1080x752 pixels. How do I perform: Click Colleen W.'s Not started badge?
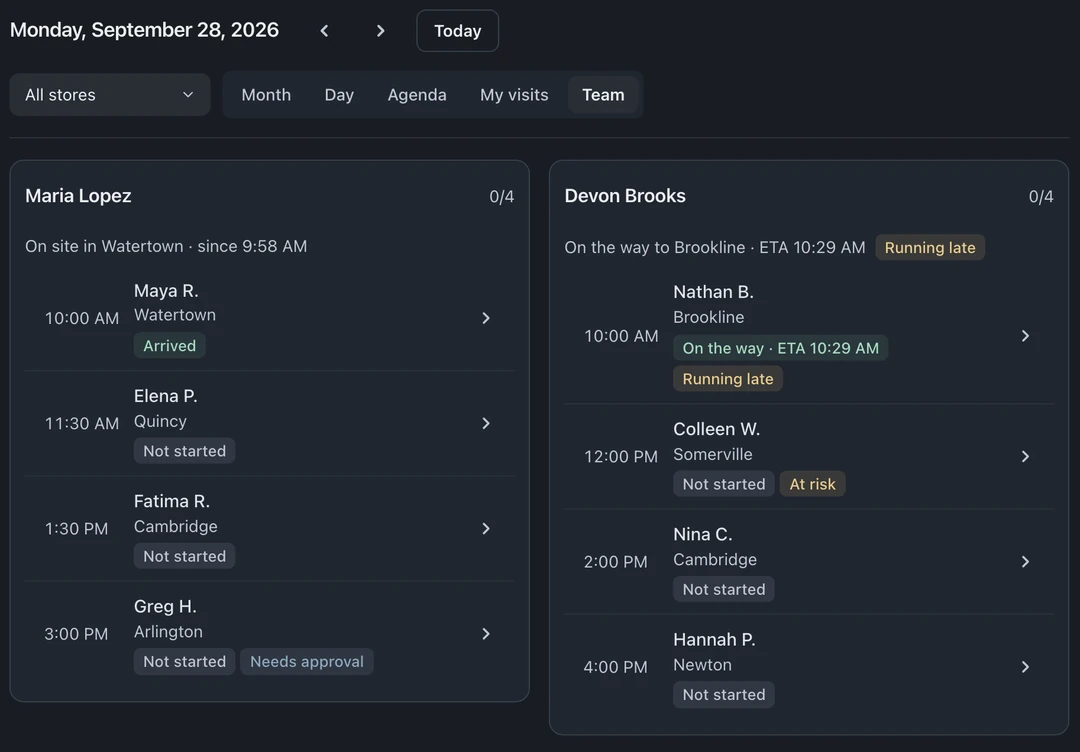[723, 484]
